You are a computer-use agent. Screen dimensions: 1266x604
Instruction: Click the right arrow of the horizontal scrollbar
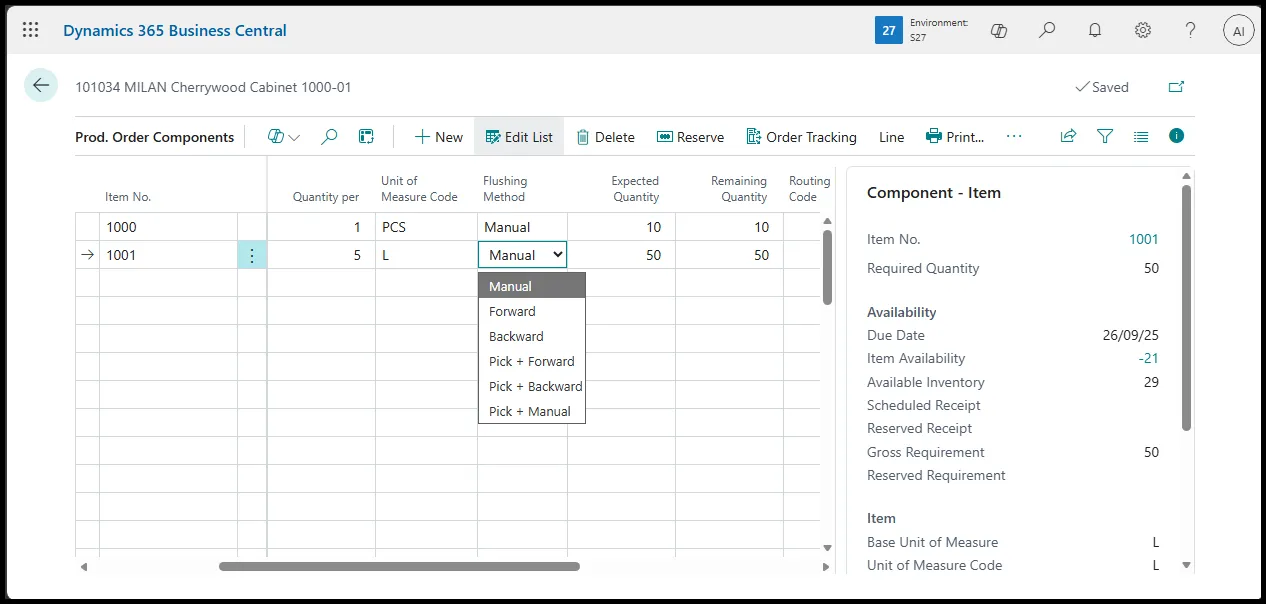click(x=826, y=567)
